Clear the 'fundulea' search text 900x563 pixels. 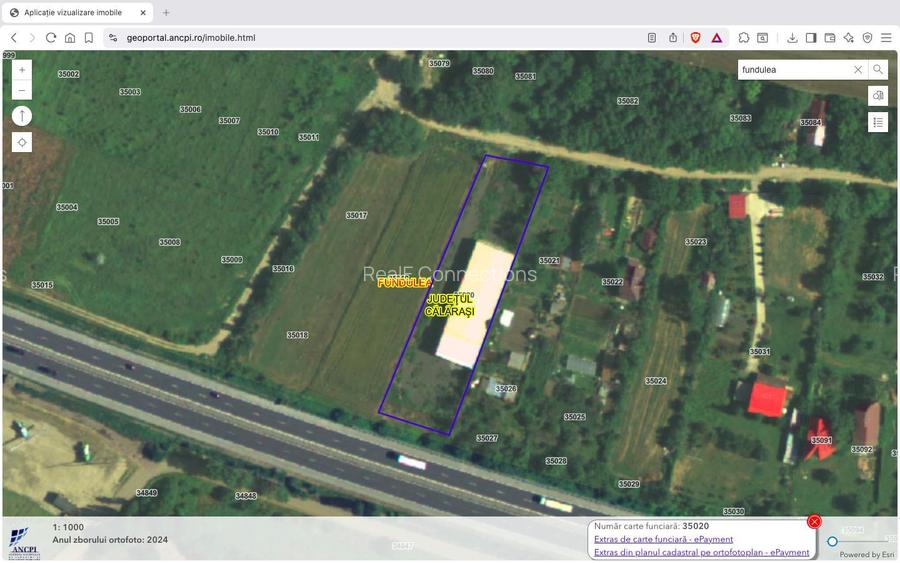pyautogui.click(x=857, y=70)
